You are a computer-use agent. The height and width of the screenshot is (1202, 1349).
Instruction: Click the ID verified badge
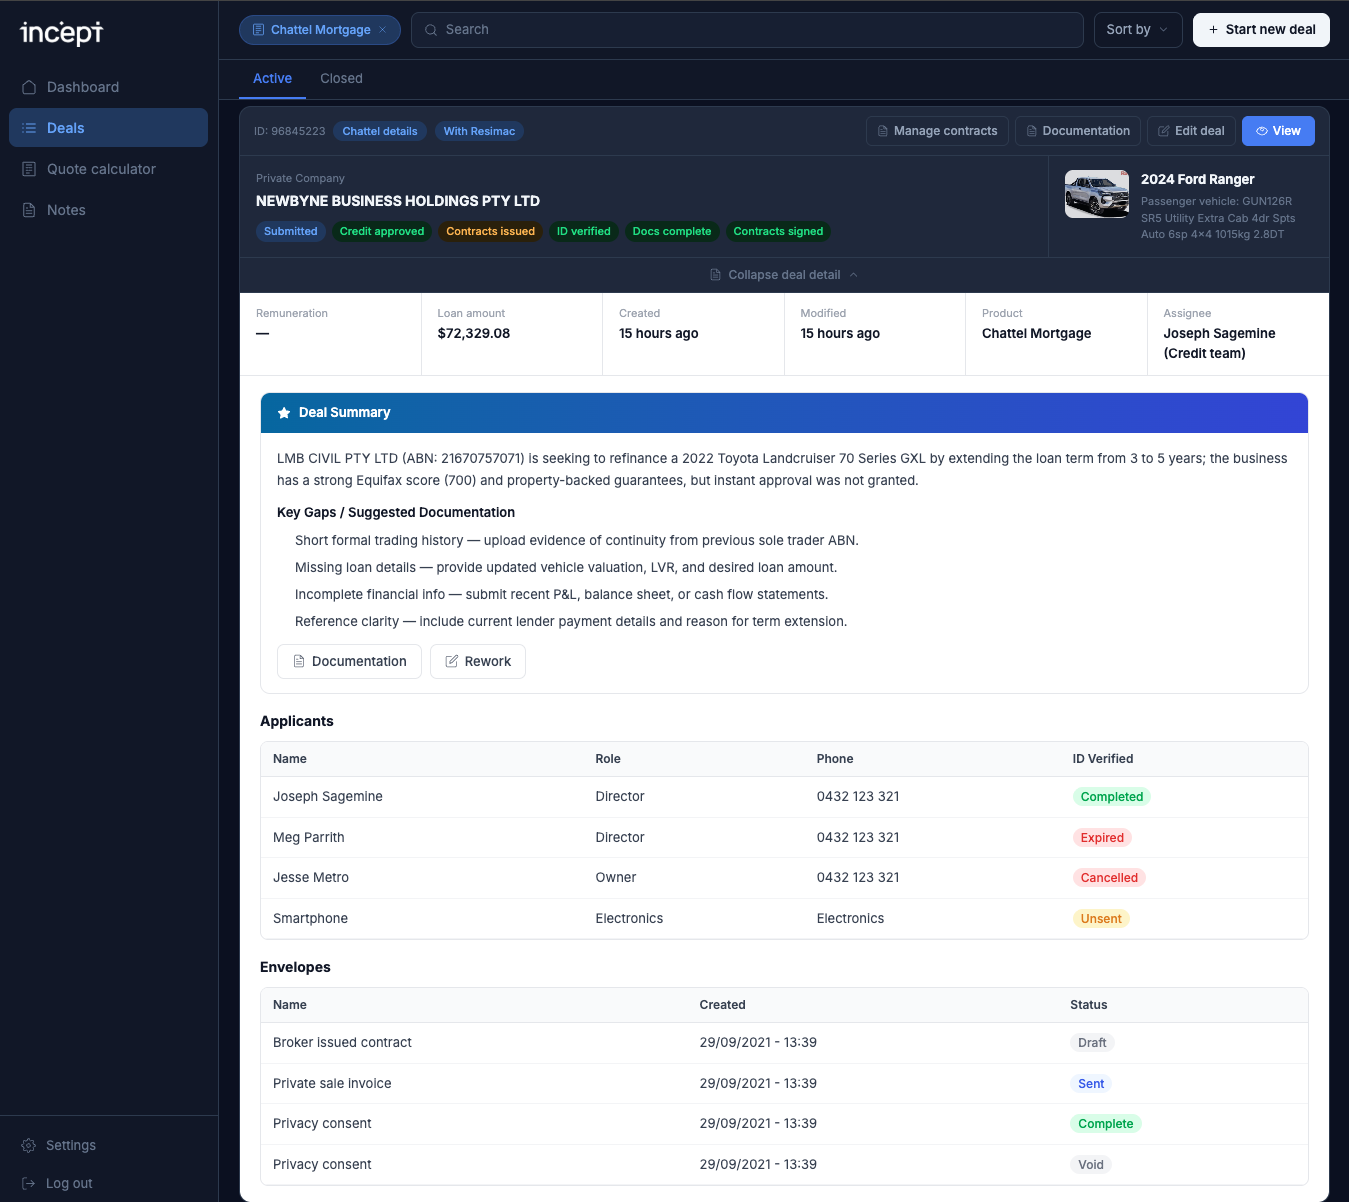pyautogui.click(x=584, y=231)
